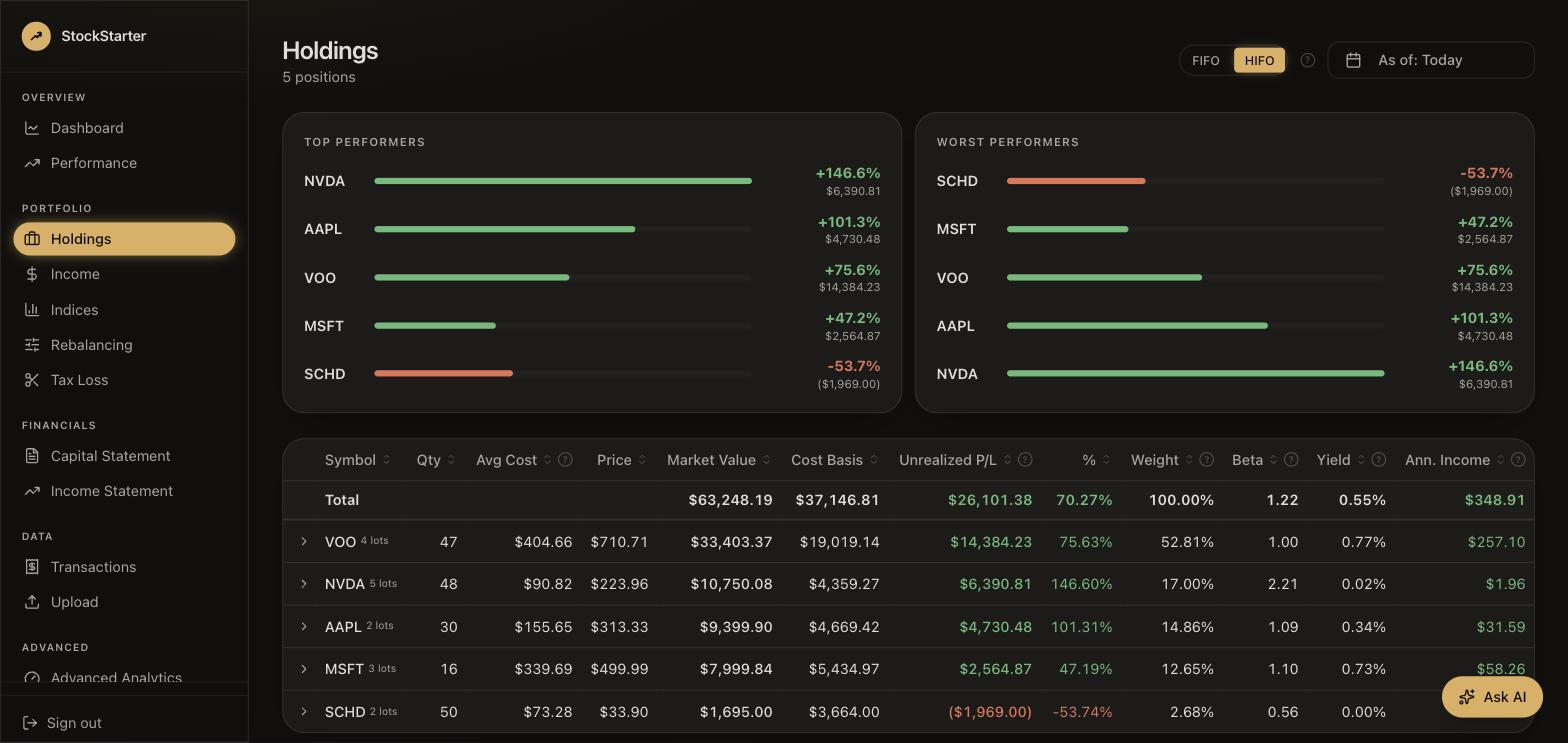1568x743 pixels.
Task: Open Advanced Analytics link
Action: (124, 677)
